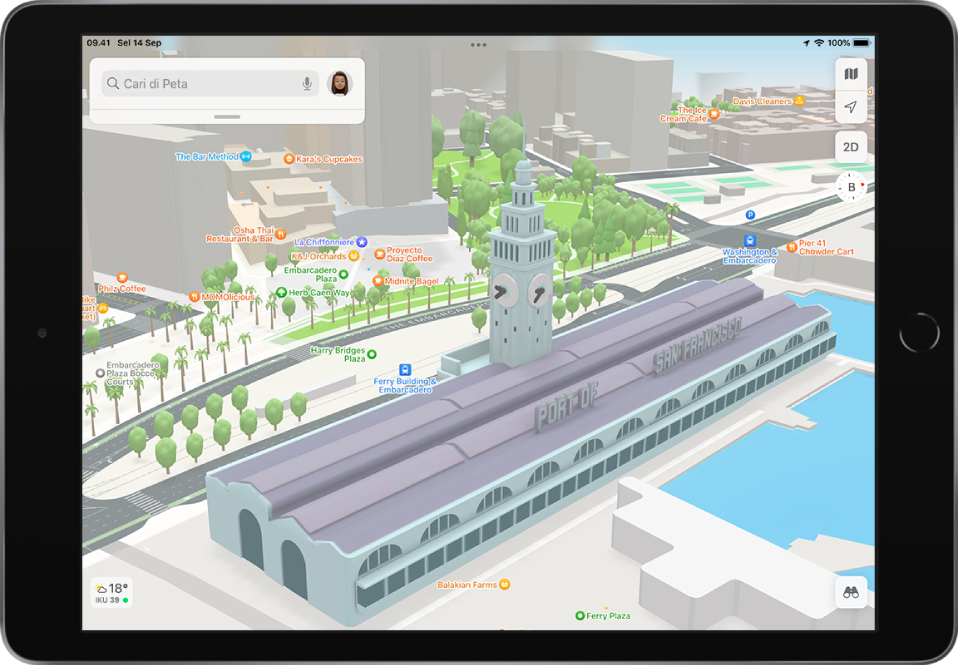Open the map mode selector icon

(851, 74)
